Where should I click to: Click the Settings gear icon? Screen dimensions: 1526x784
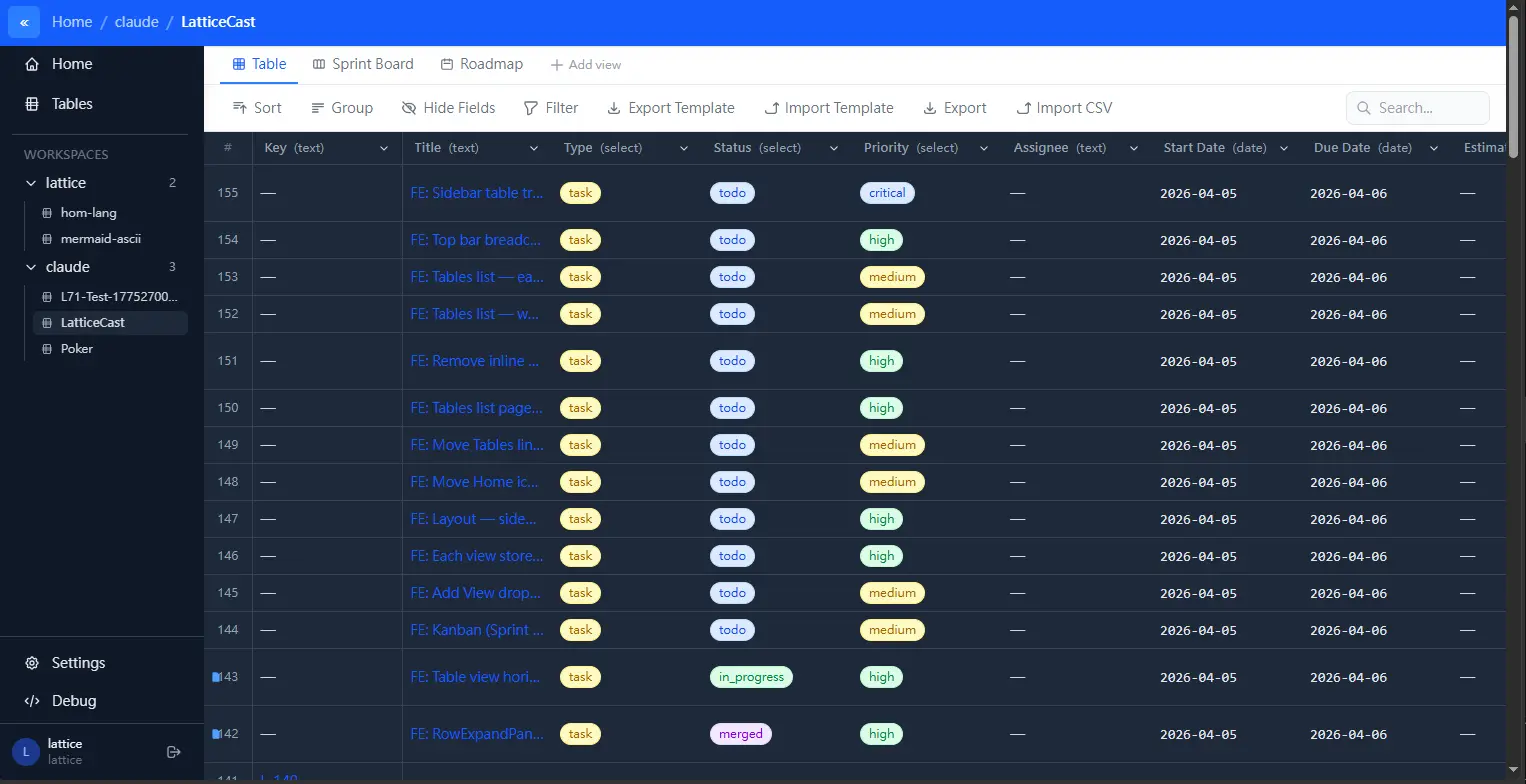tap(32, 663)
